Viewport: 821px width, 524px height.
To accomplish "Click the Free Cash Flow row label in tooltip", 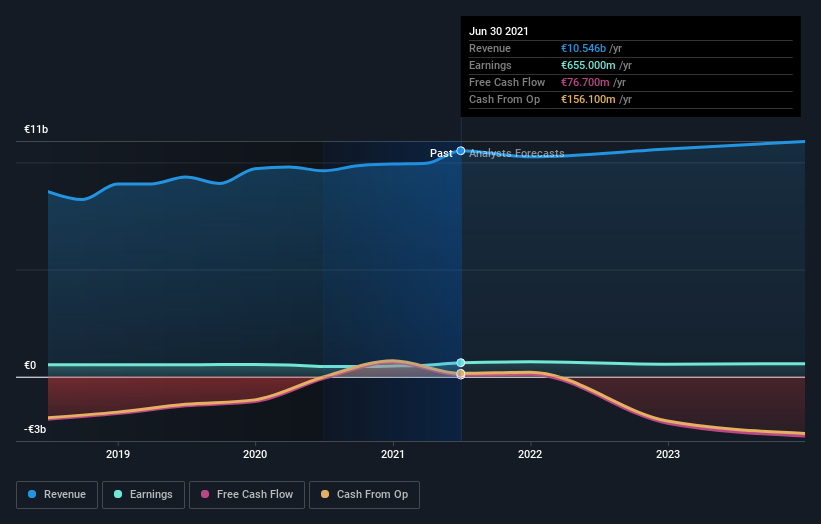I will tap(507, 82).
